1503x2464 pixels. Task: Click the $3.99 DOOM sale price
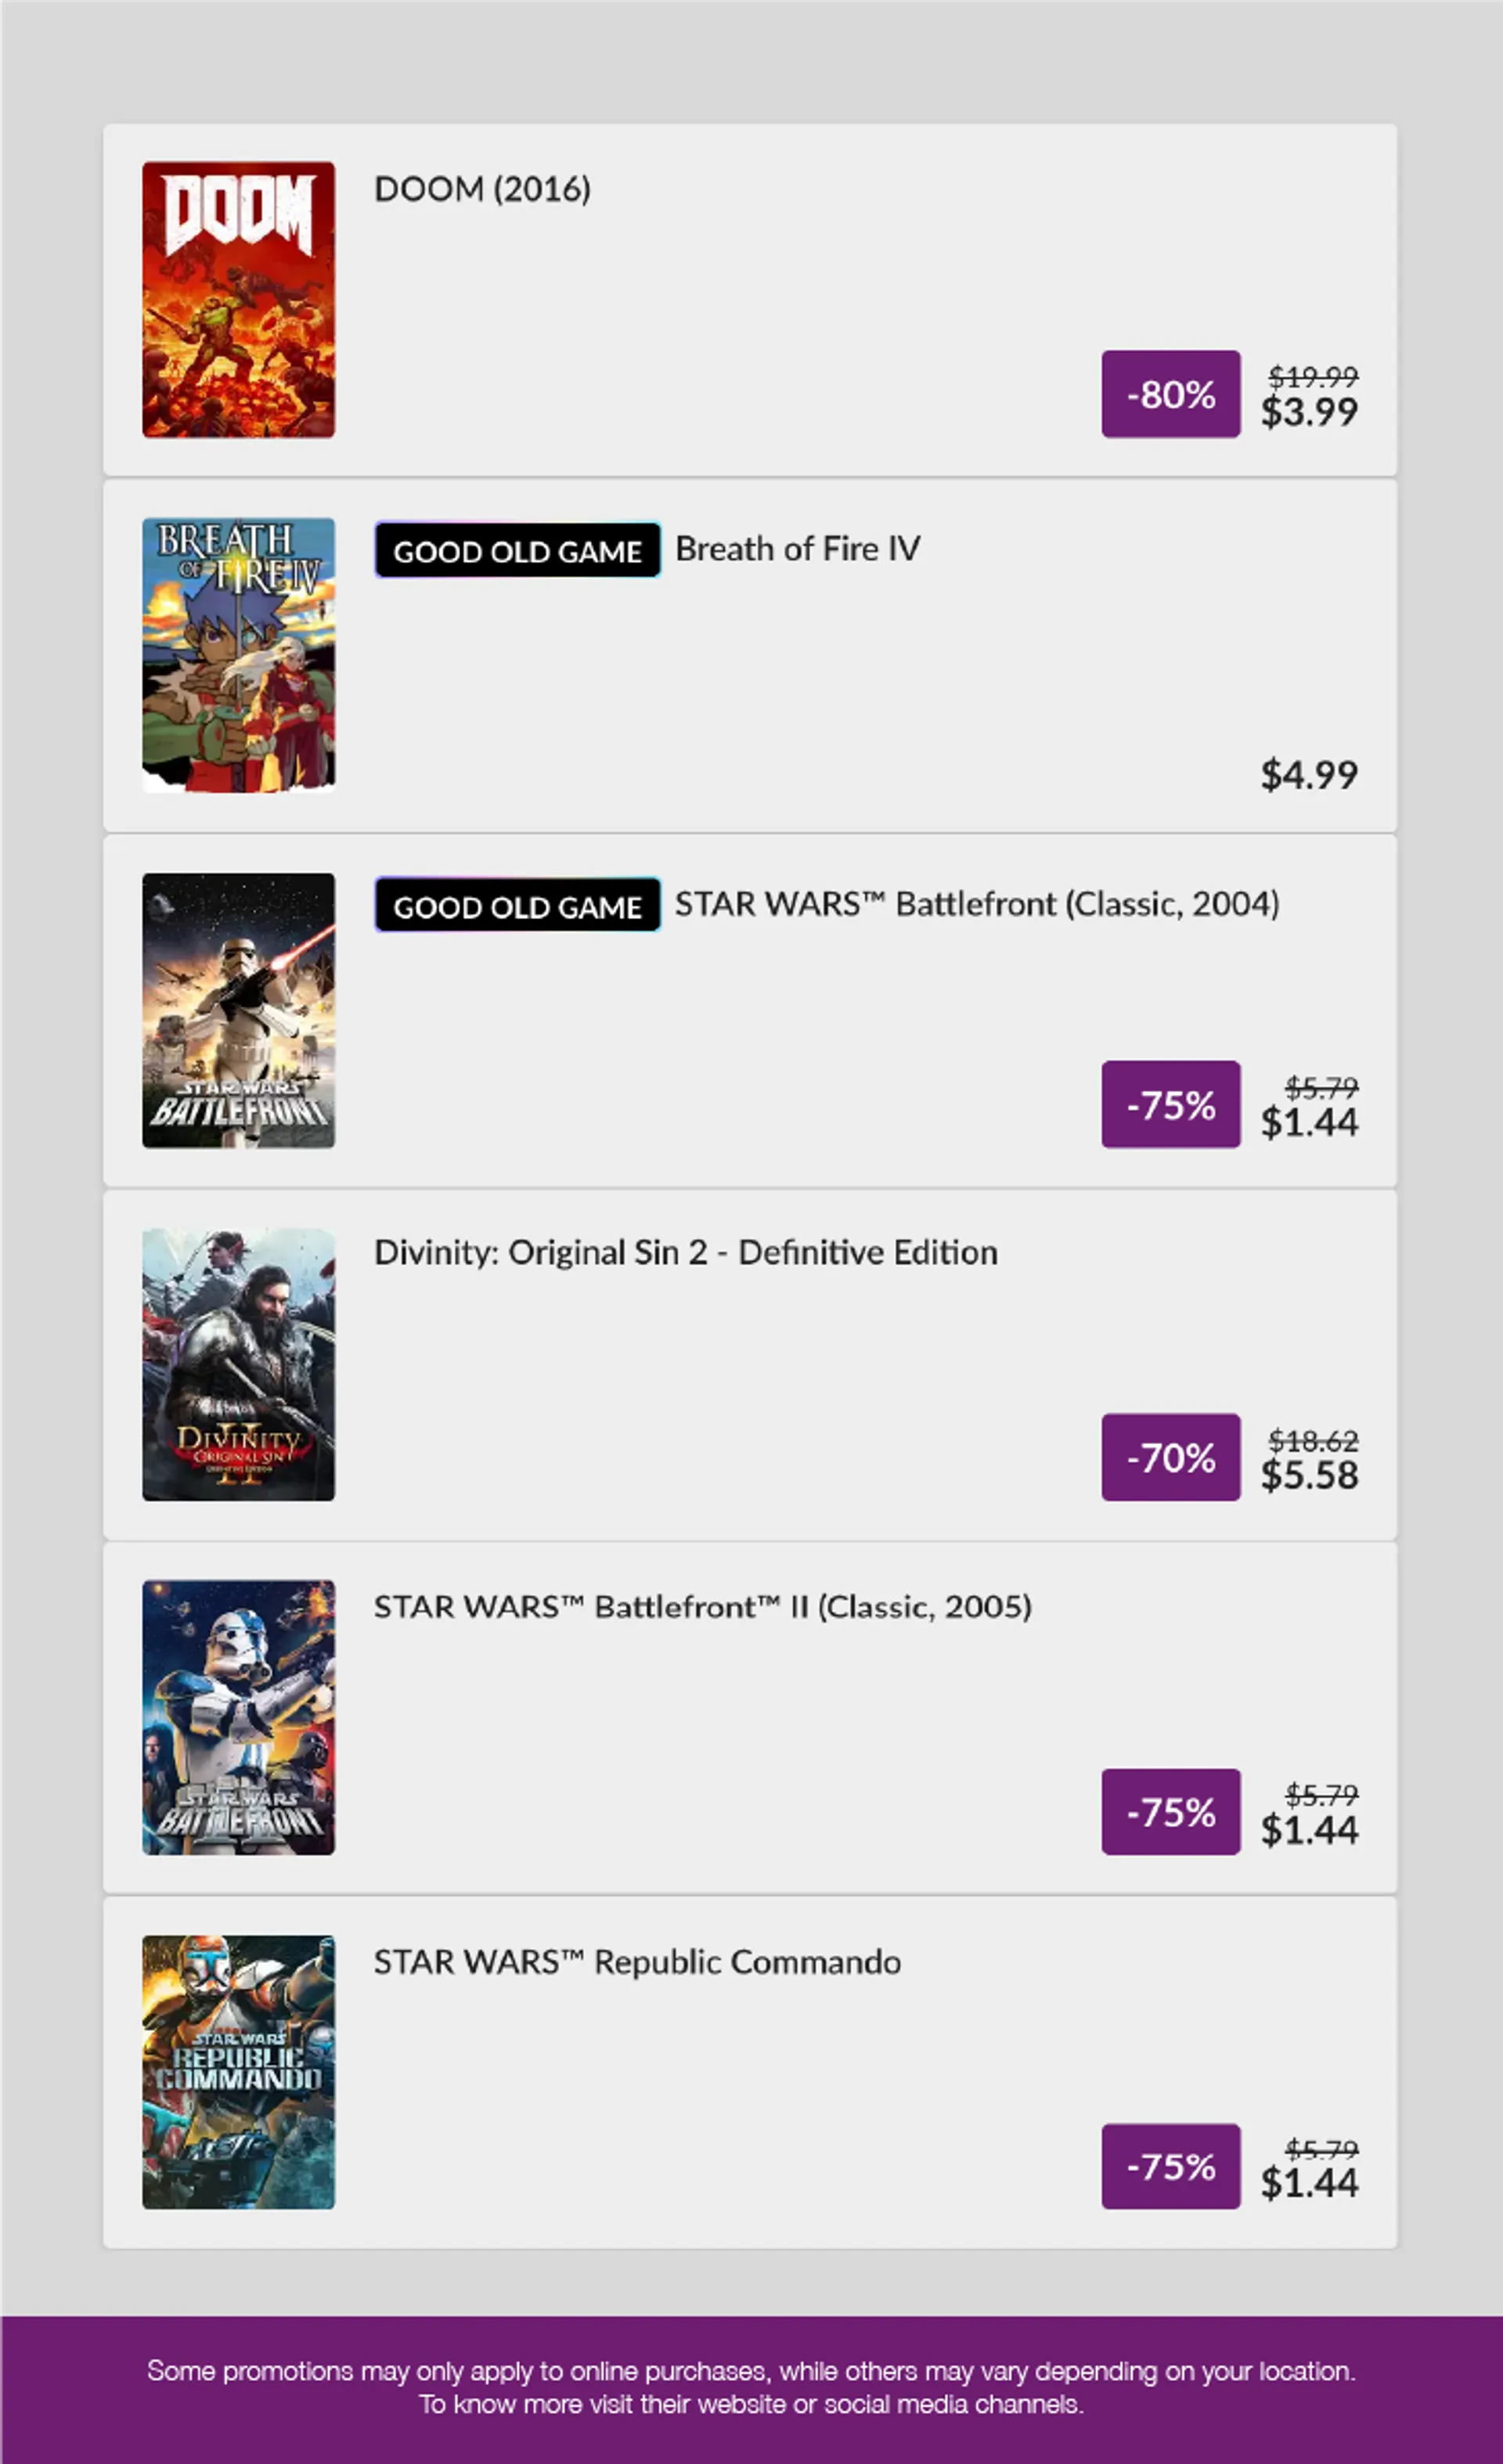(1309, 412)
